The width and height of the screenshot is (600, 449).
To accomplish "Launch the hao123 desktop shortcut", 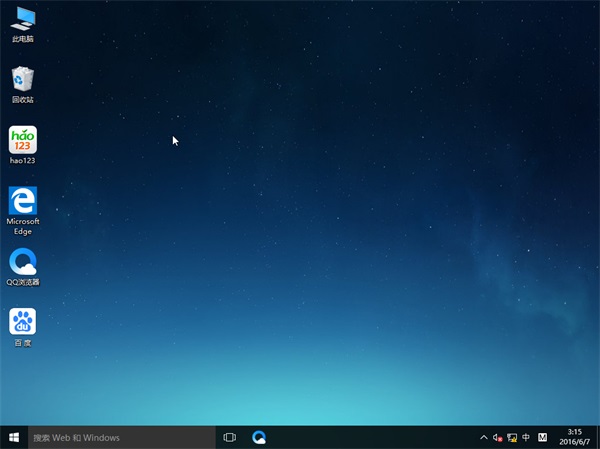I will click(x=22, y=140).
